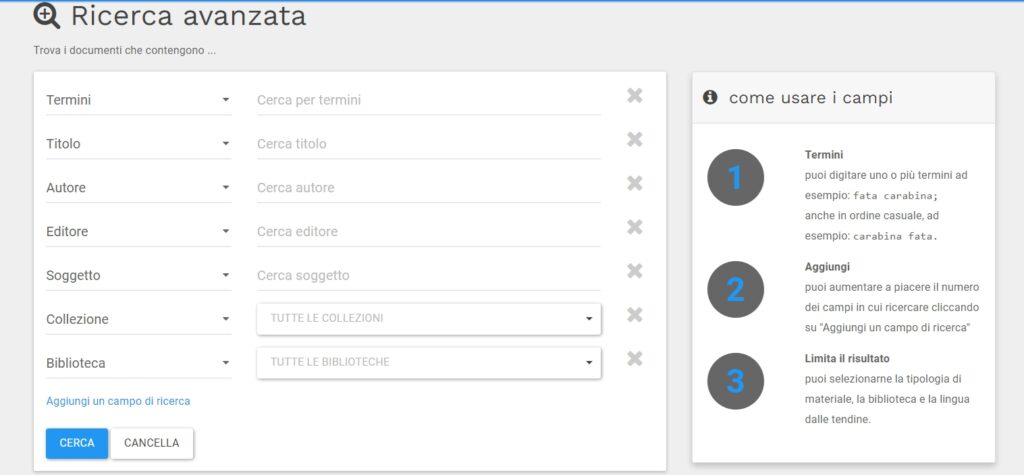Click the CANCELLA button
Image resolution: width=1024 pixels, height=475 pixels.
[x=152, y=443]
